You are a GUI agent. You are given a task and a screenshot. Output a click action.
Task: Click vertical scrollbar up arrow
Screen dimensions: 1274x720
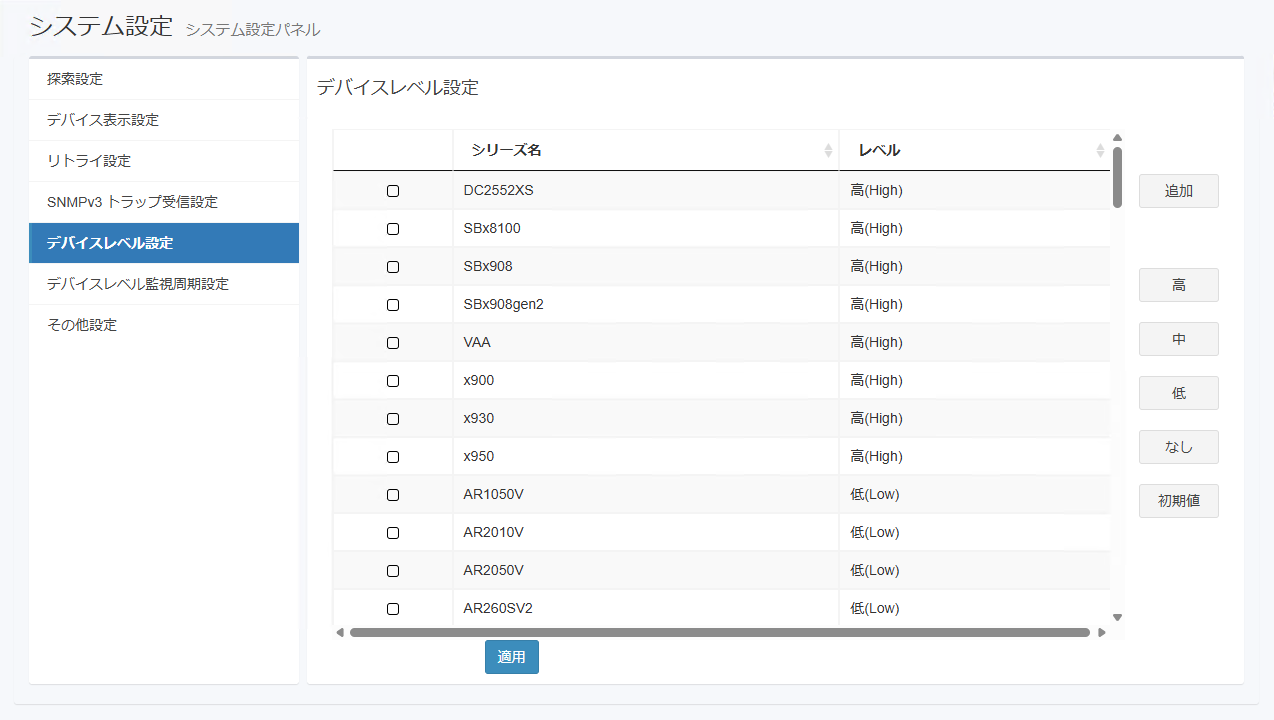pos(1117,138)
